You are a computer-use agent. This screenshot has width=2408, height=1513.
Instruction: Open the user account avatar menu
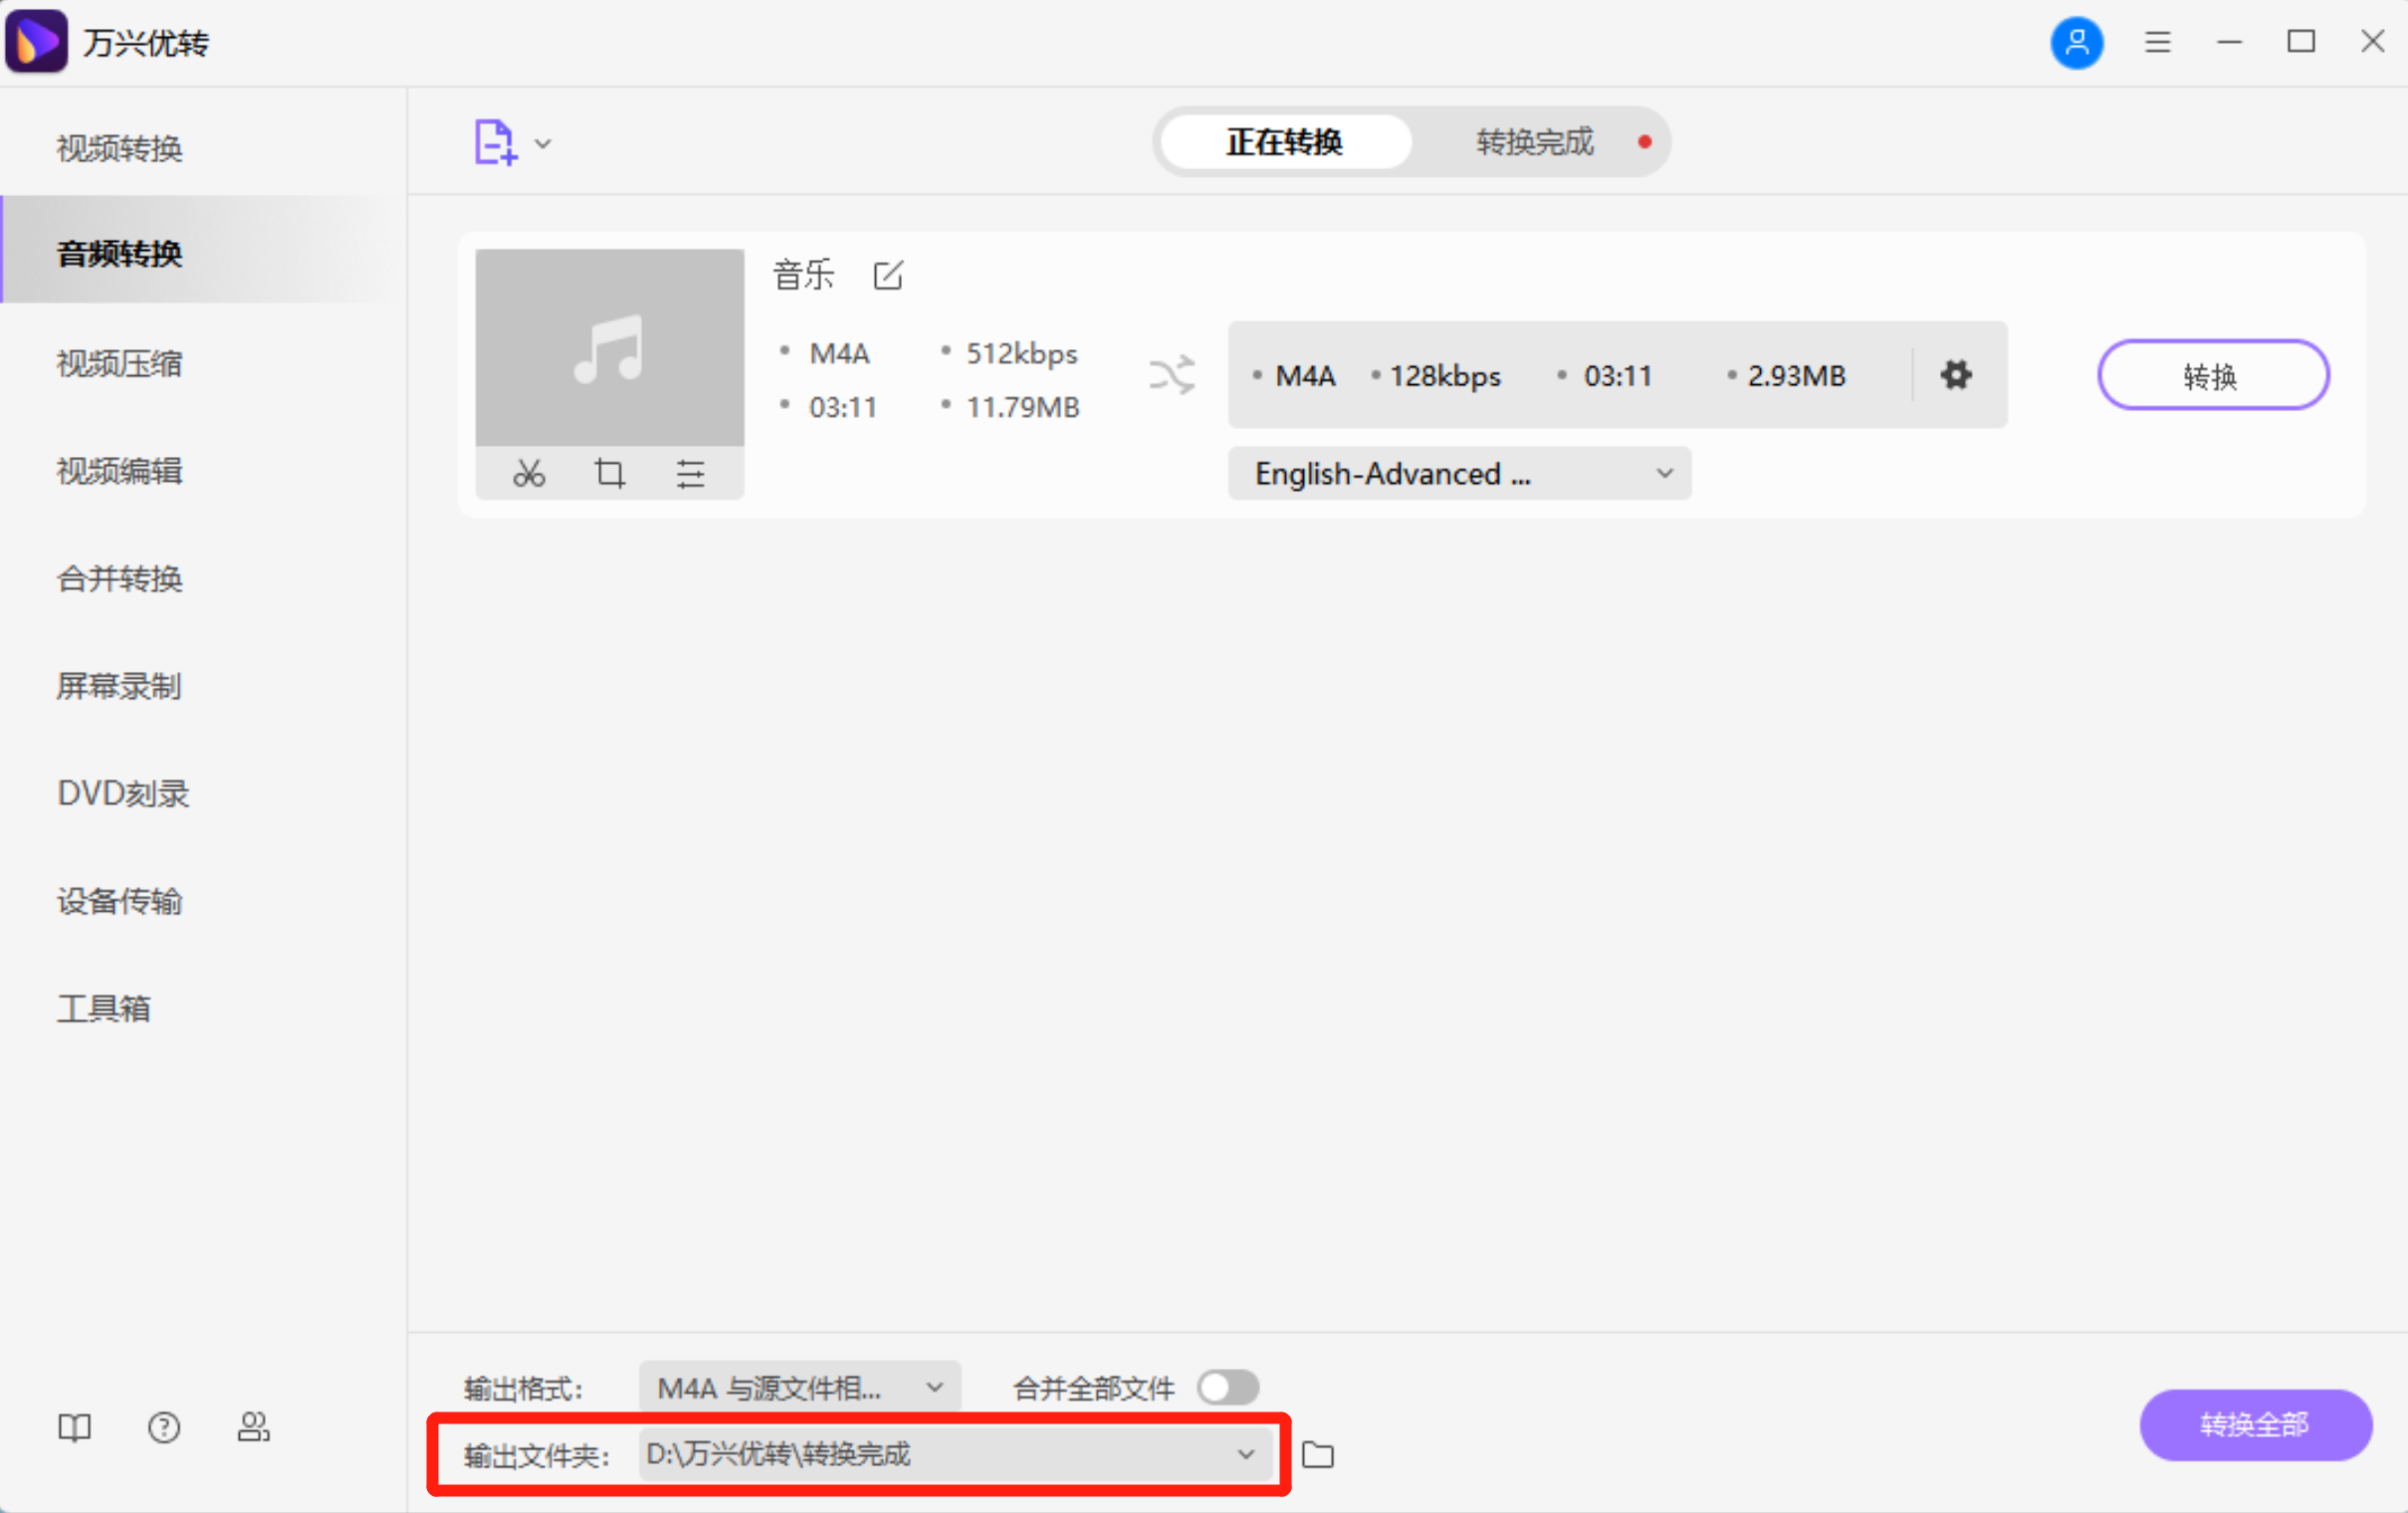pos(2076,43)
